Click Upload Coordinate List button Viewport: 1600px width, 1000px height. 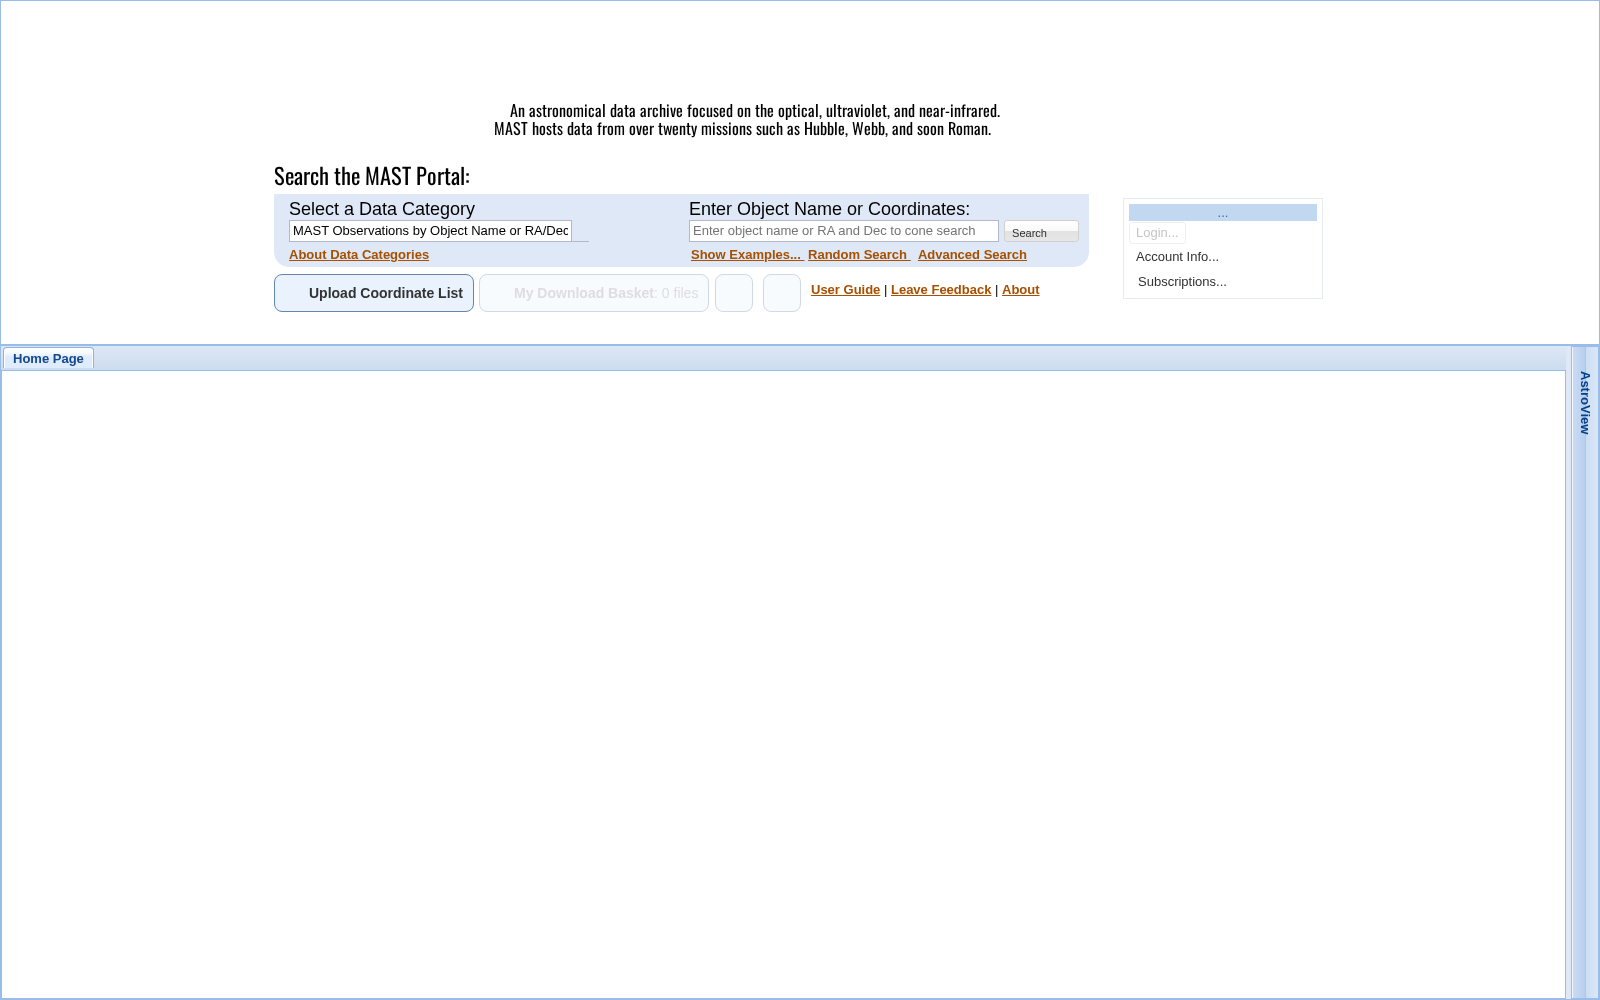click(374, 293)
